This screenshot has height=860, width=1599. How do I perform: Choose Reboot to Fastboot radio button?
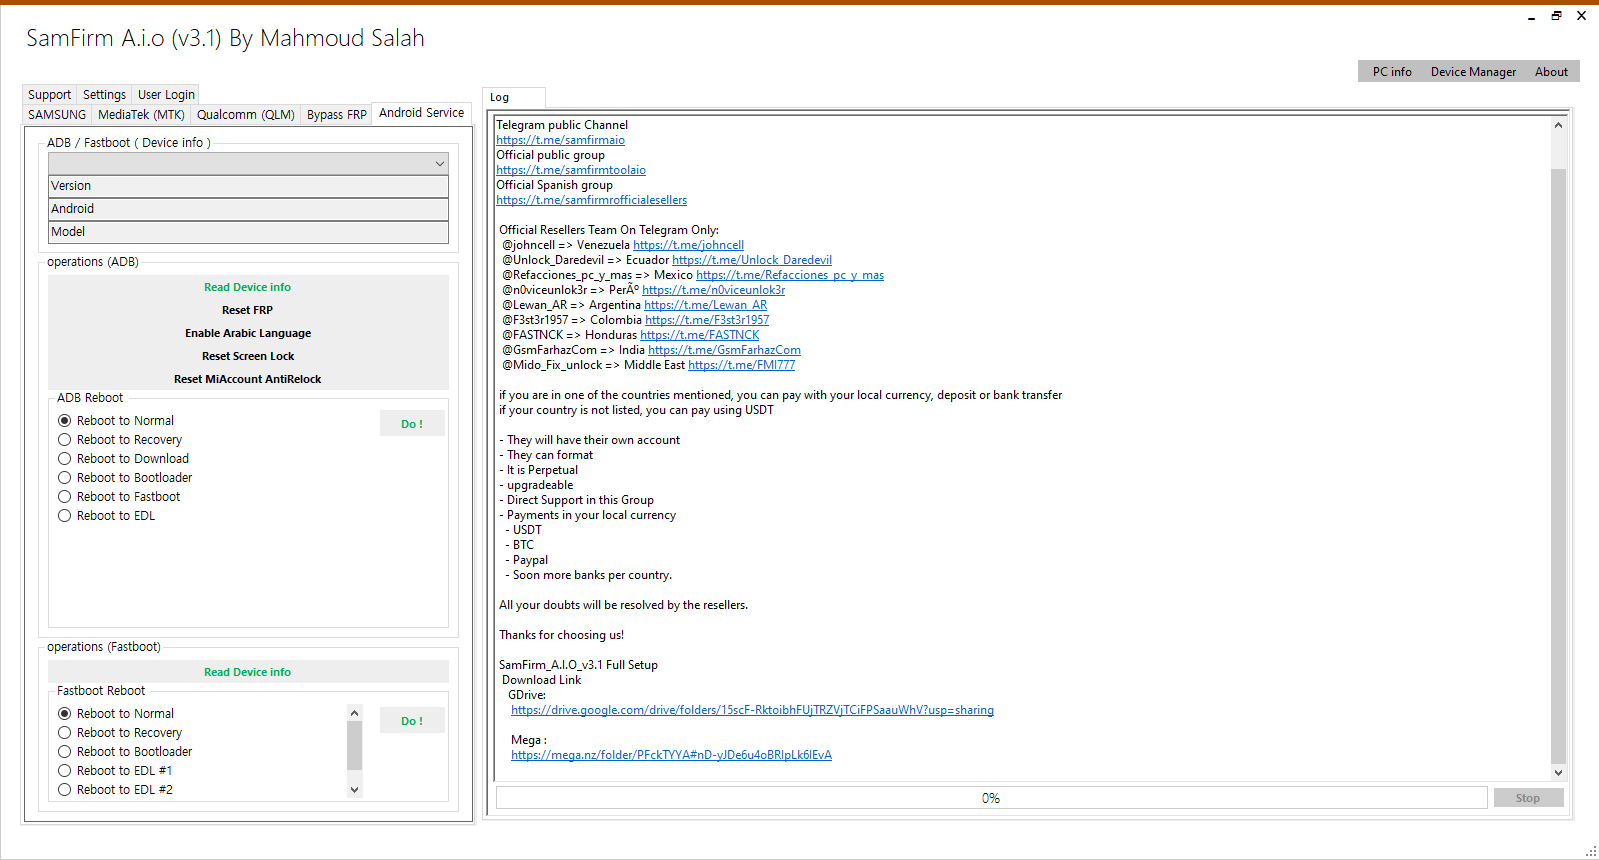pos(119,497)
